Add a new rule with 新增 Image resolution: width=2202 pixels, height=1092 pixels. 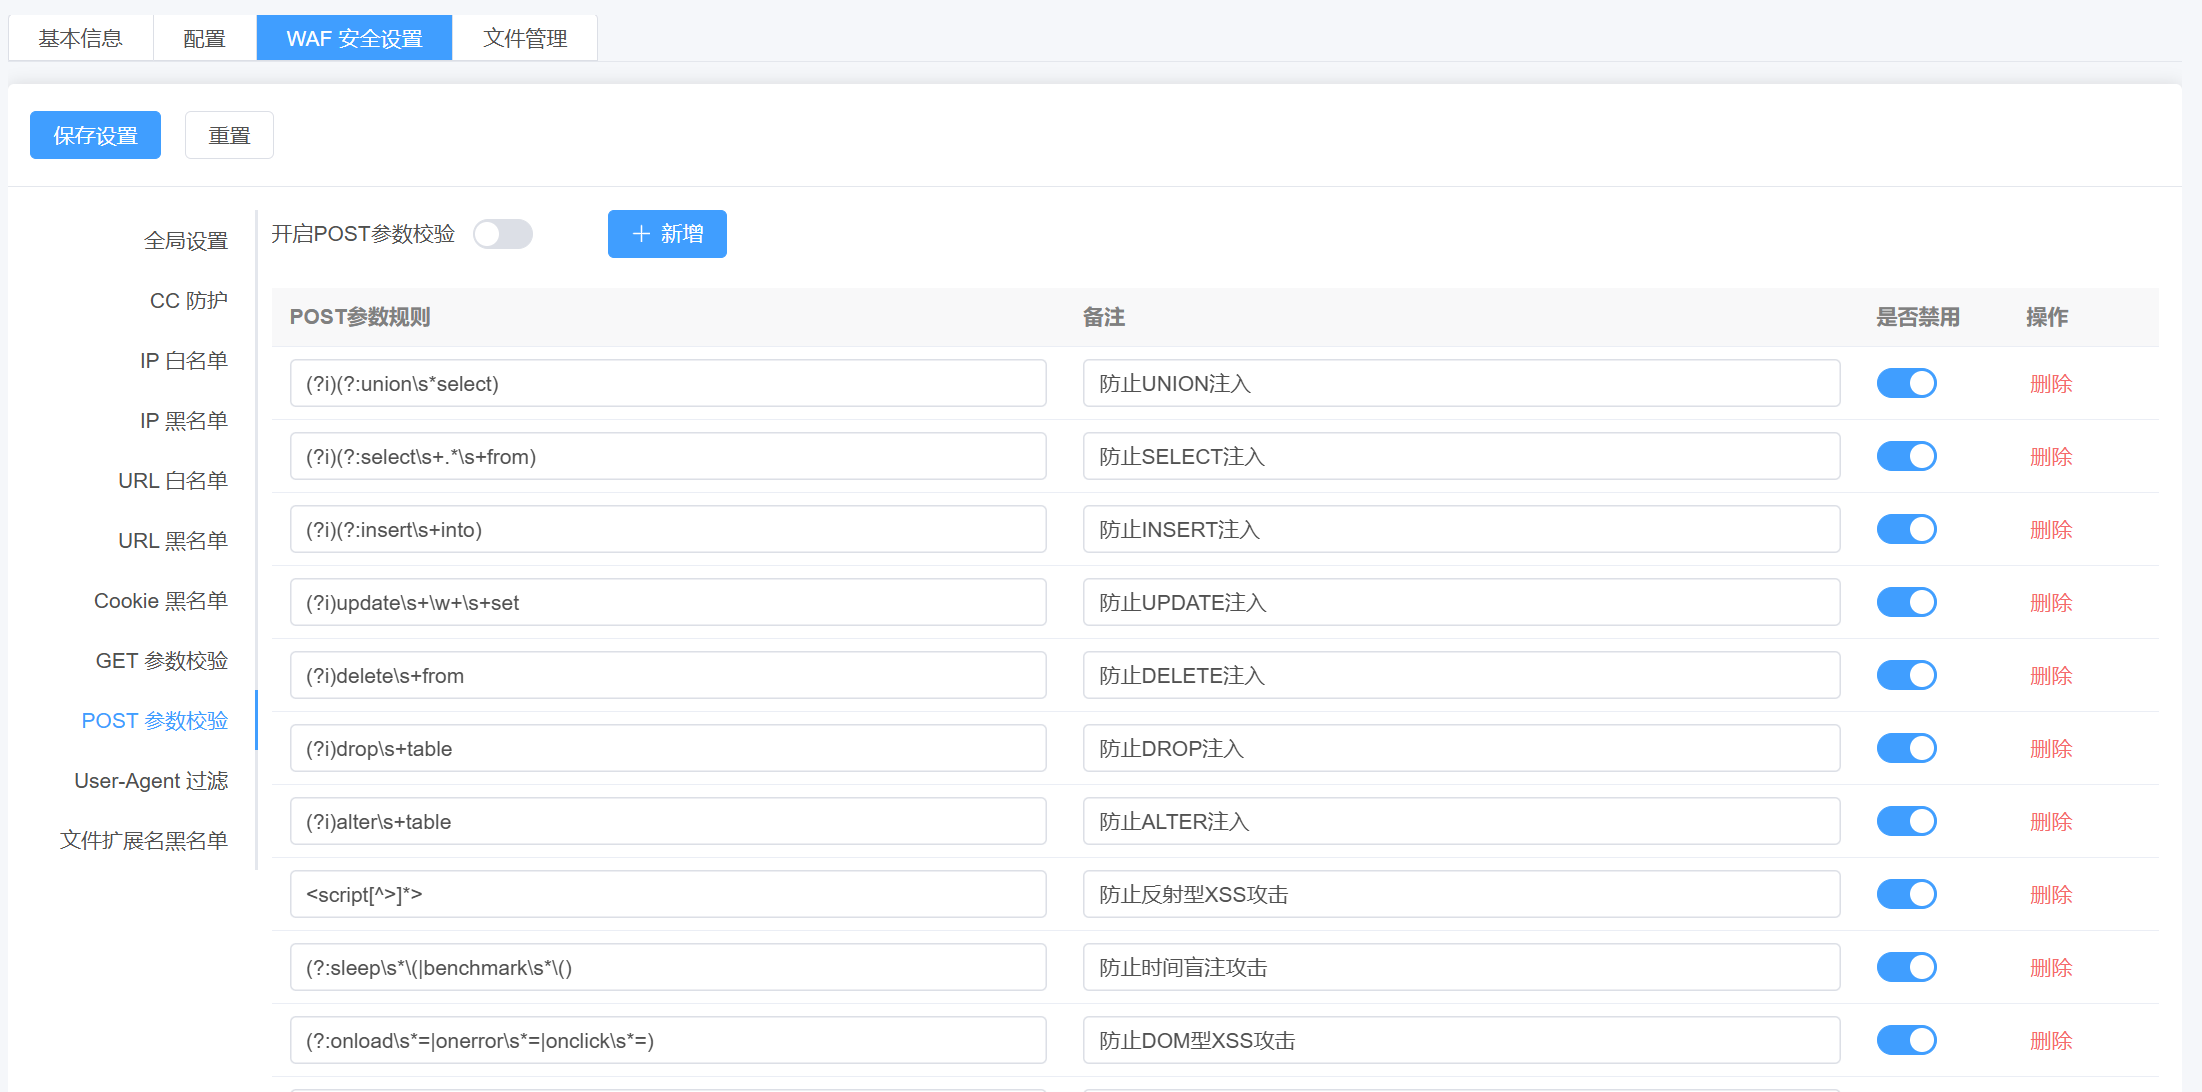(x=667, y=234)
